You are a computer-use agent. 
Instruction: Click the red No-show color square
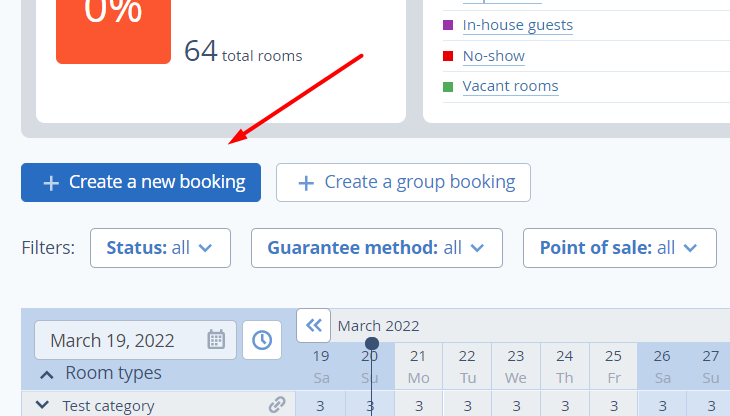[x=448, y=56]
